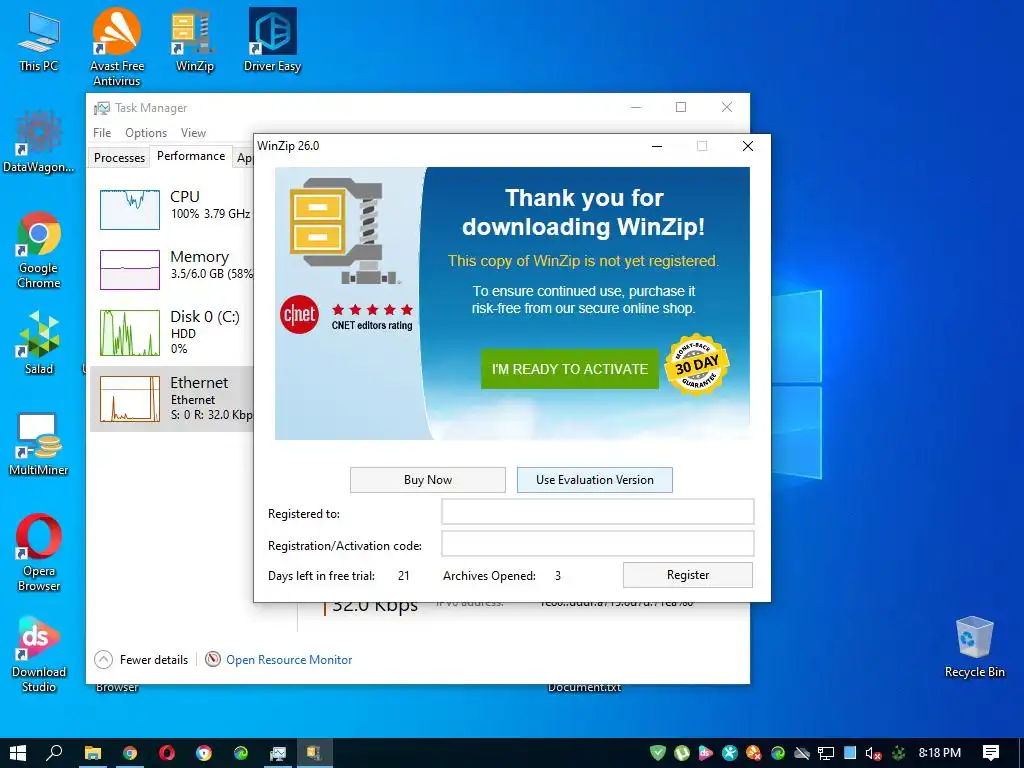
Task: Click the Registration/Activation code field
Action: pyautogui.click(x=598, y=543)
